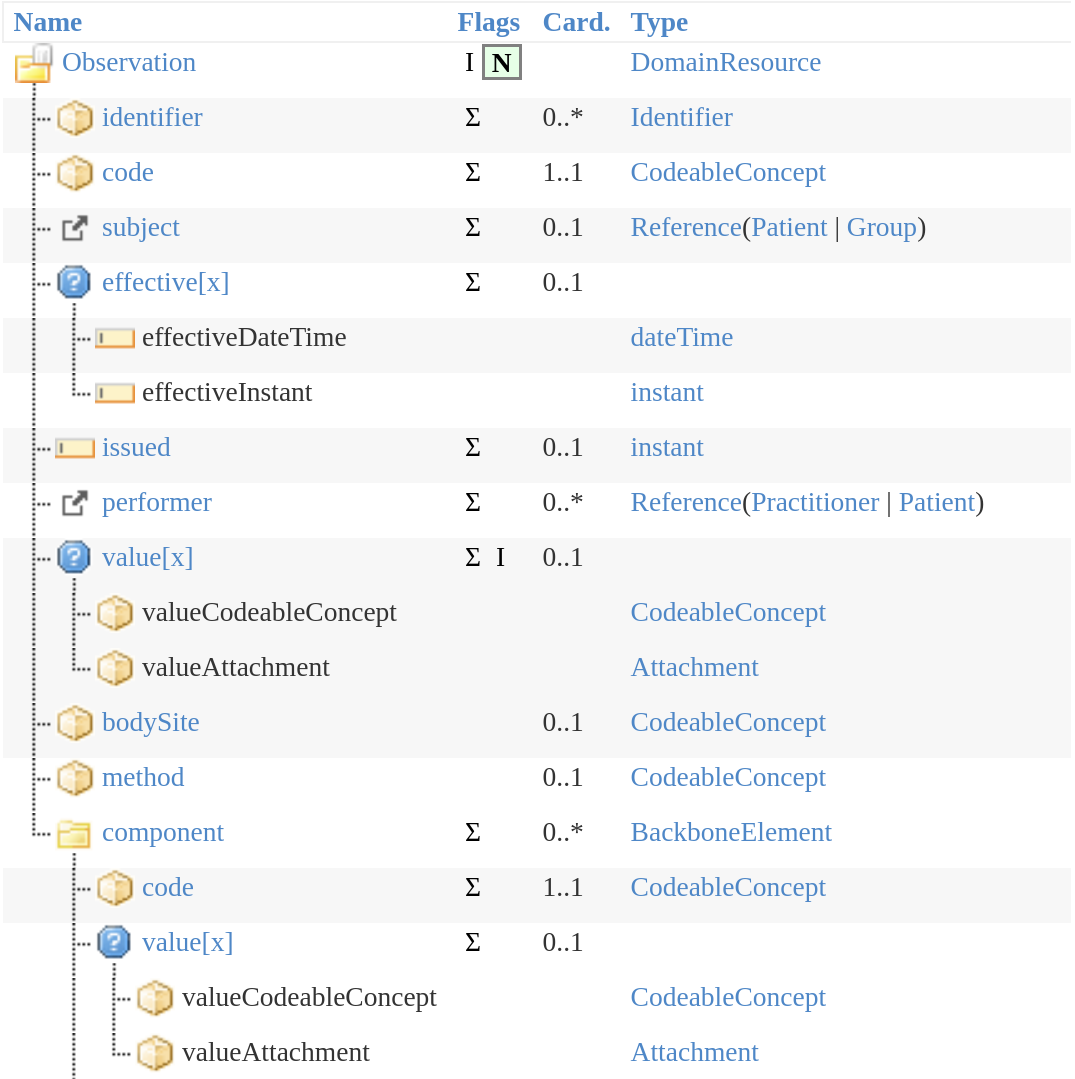Click the Card. column header

[x=576, y=22]
